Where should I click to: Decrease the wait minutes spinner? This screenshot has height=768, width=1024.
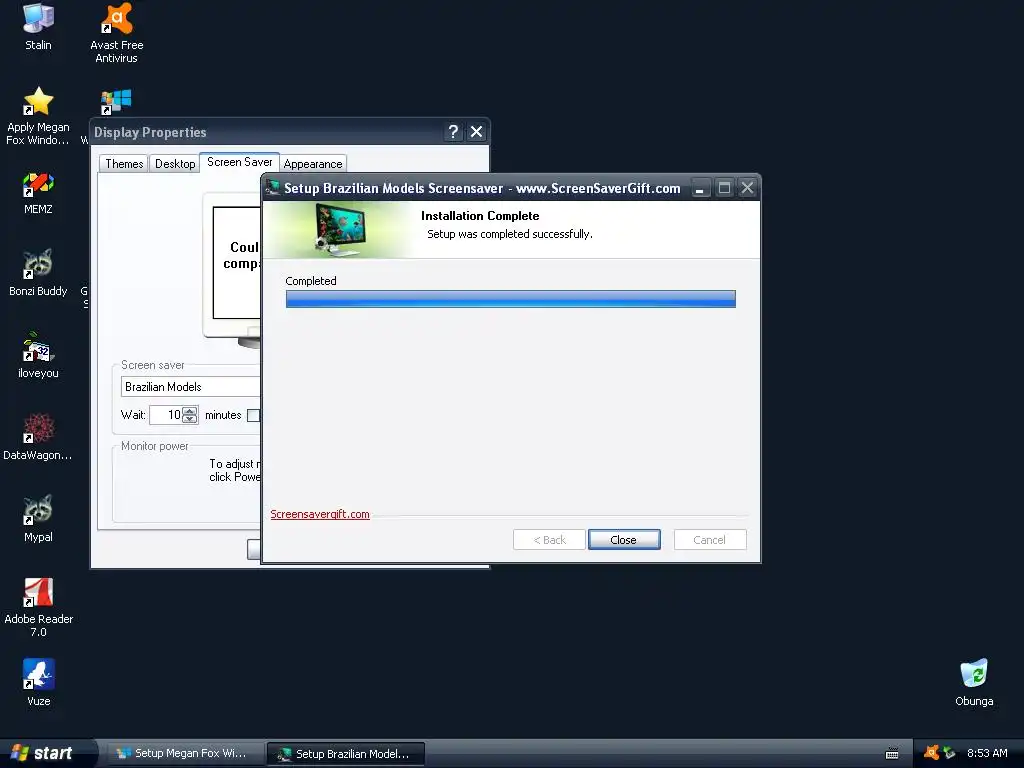(x=190, y=419)
